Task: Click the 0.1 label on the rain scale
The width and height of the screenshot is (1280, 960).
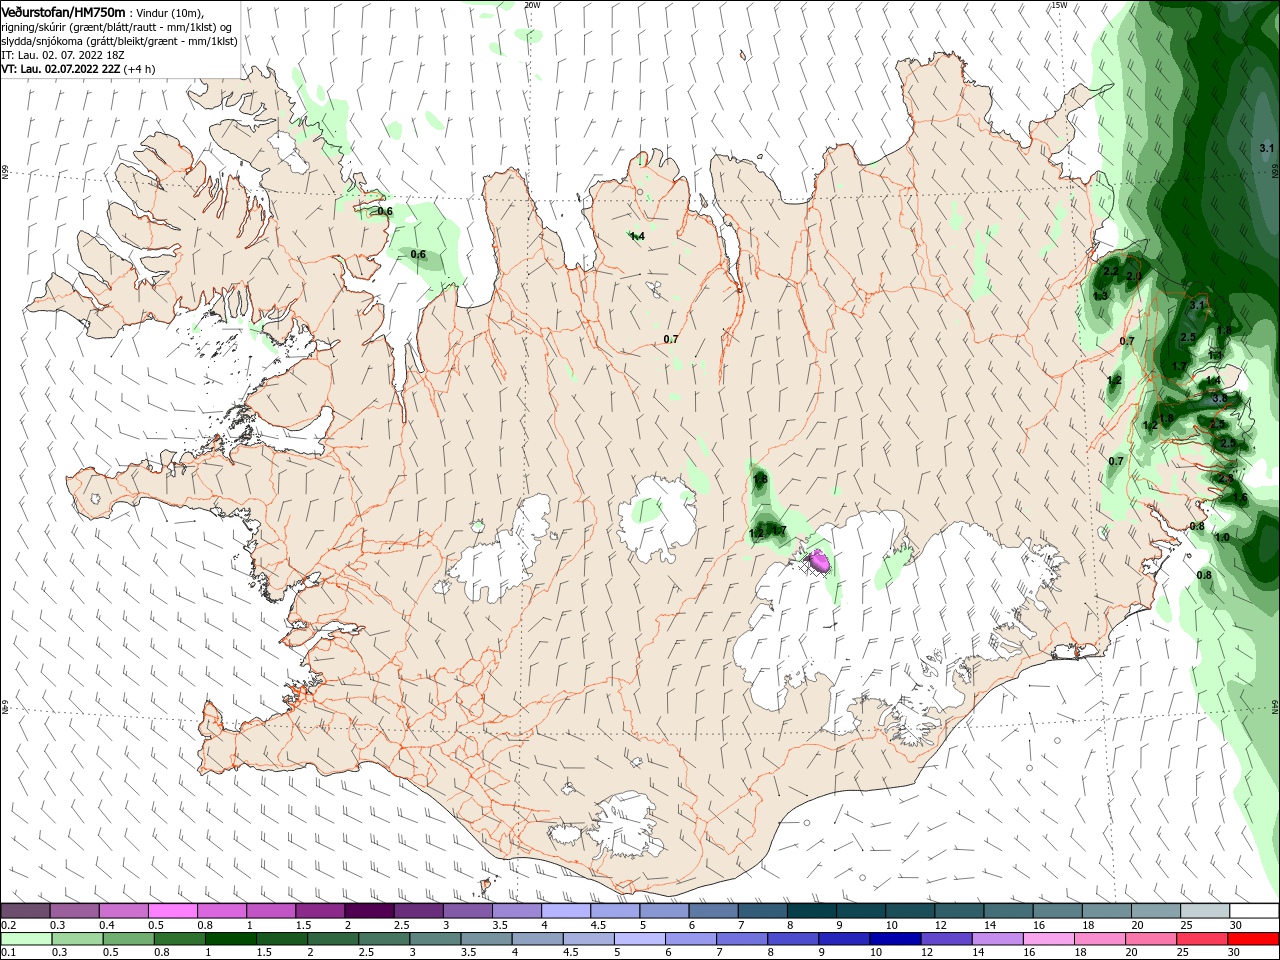Action: pyautogui.click(x=8, y=953)
